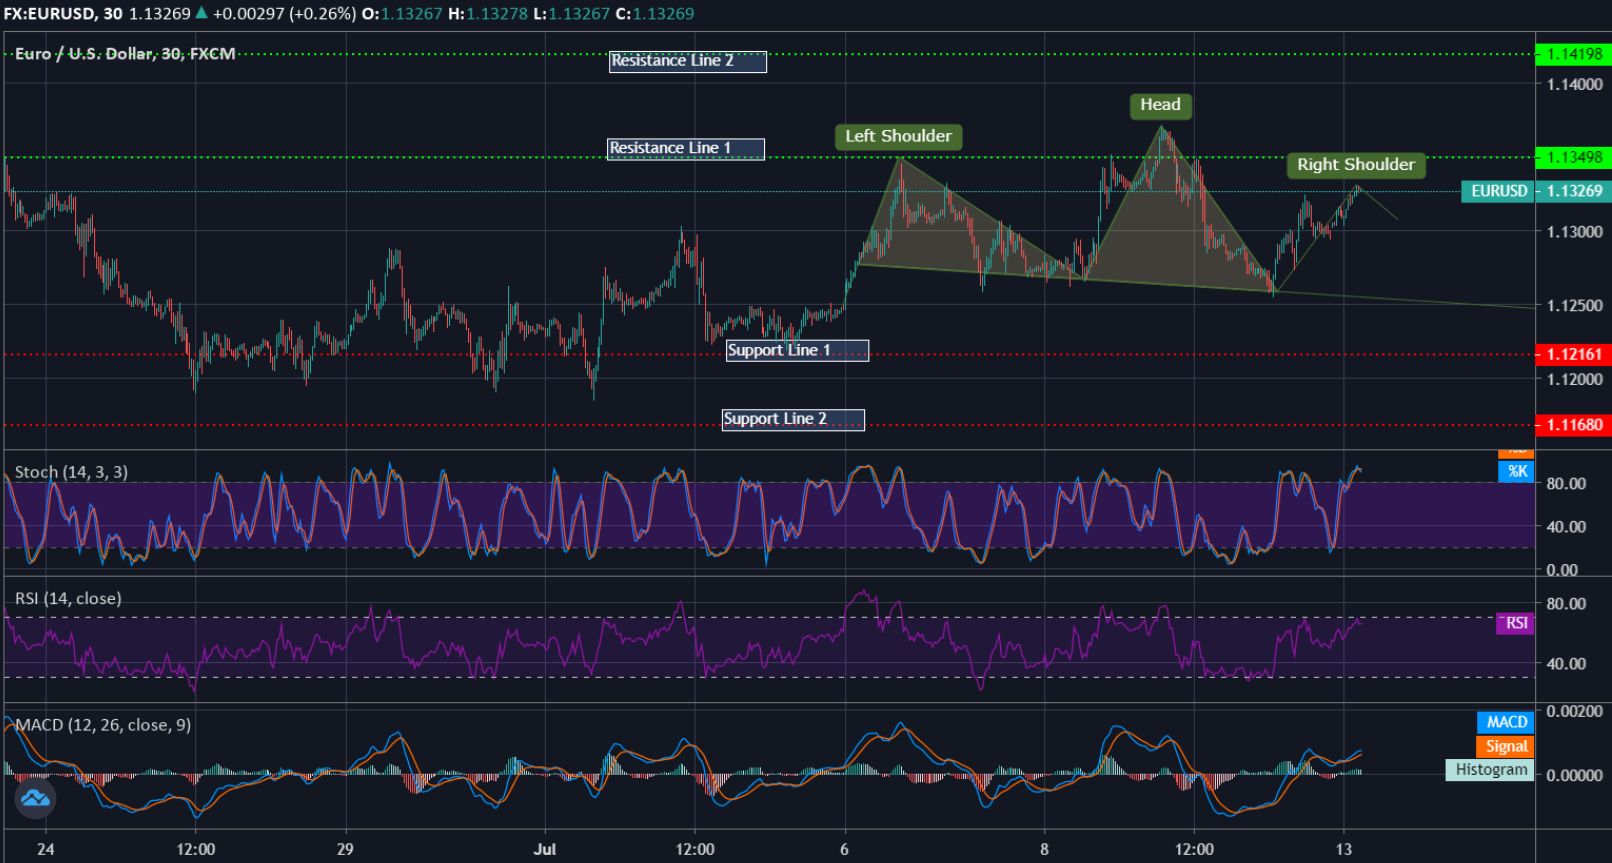This screenshot has width=1612, height=863.
Task: Click the %K stochastic indicator tag
Action: click(x=1516, y=472)
